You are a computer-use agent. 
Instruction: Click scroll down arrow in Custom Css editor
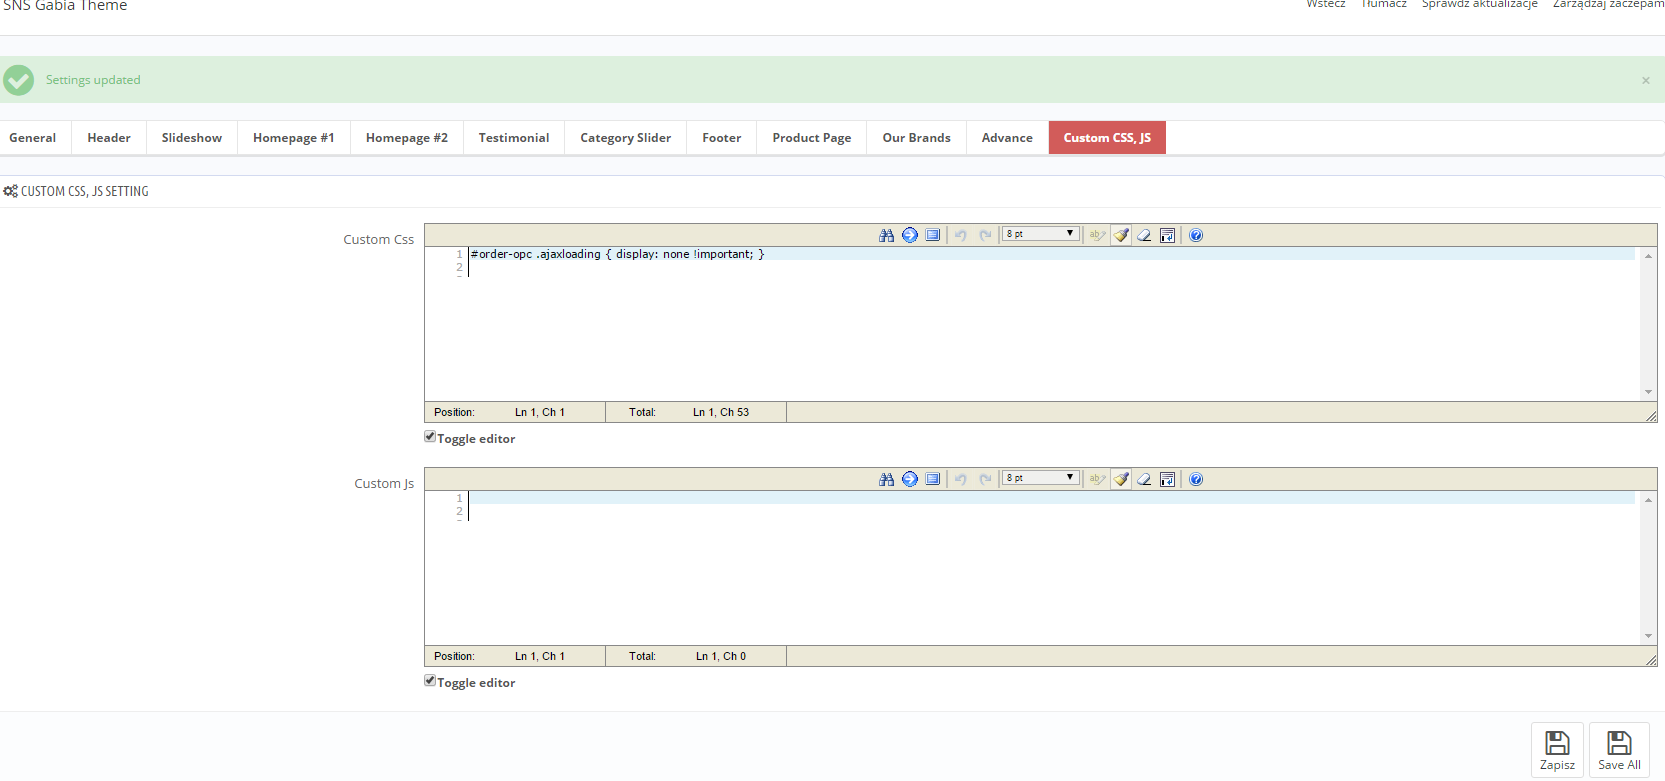coord(1648,392)
